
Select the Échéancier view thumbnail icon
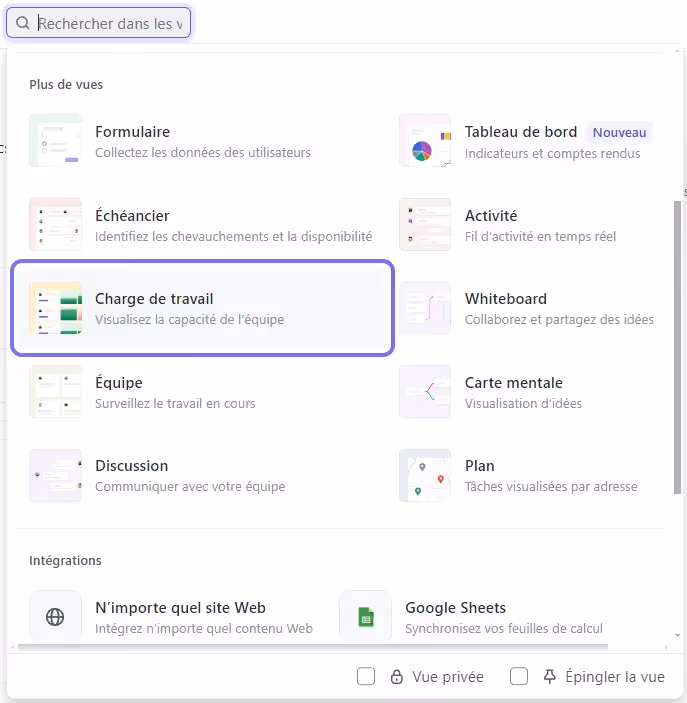[x=56, y=225]
